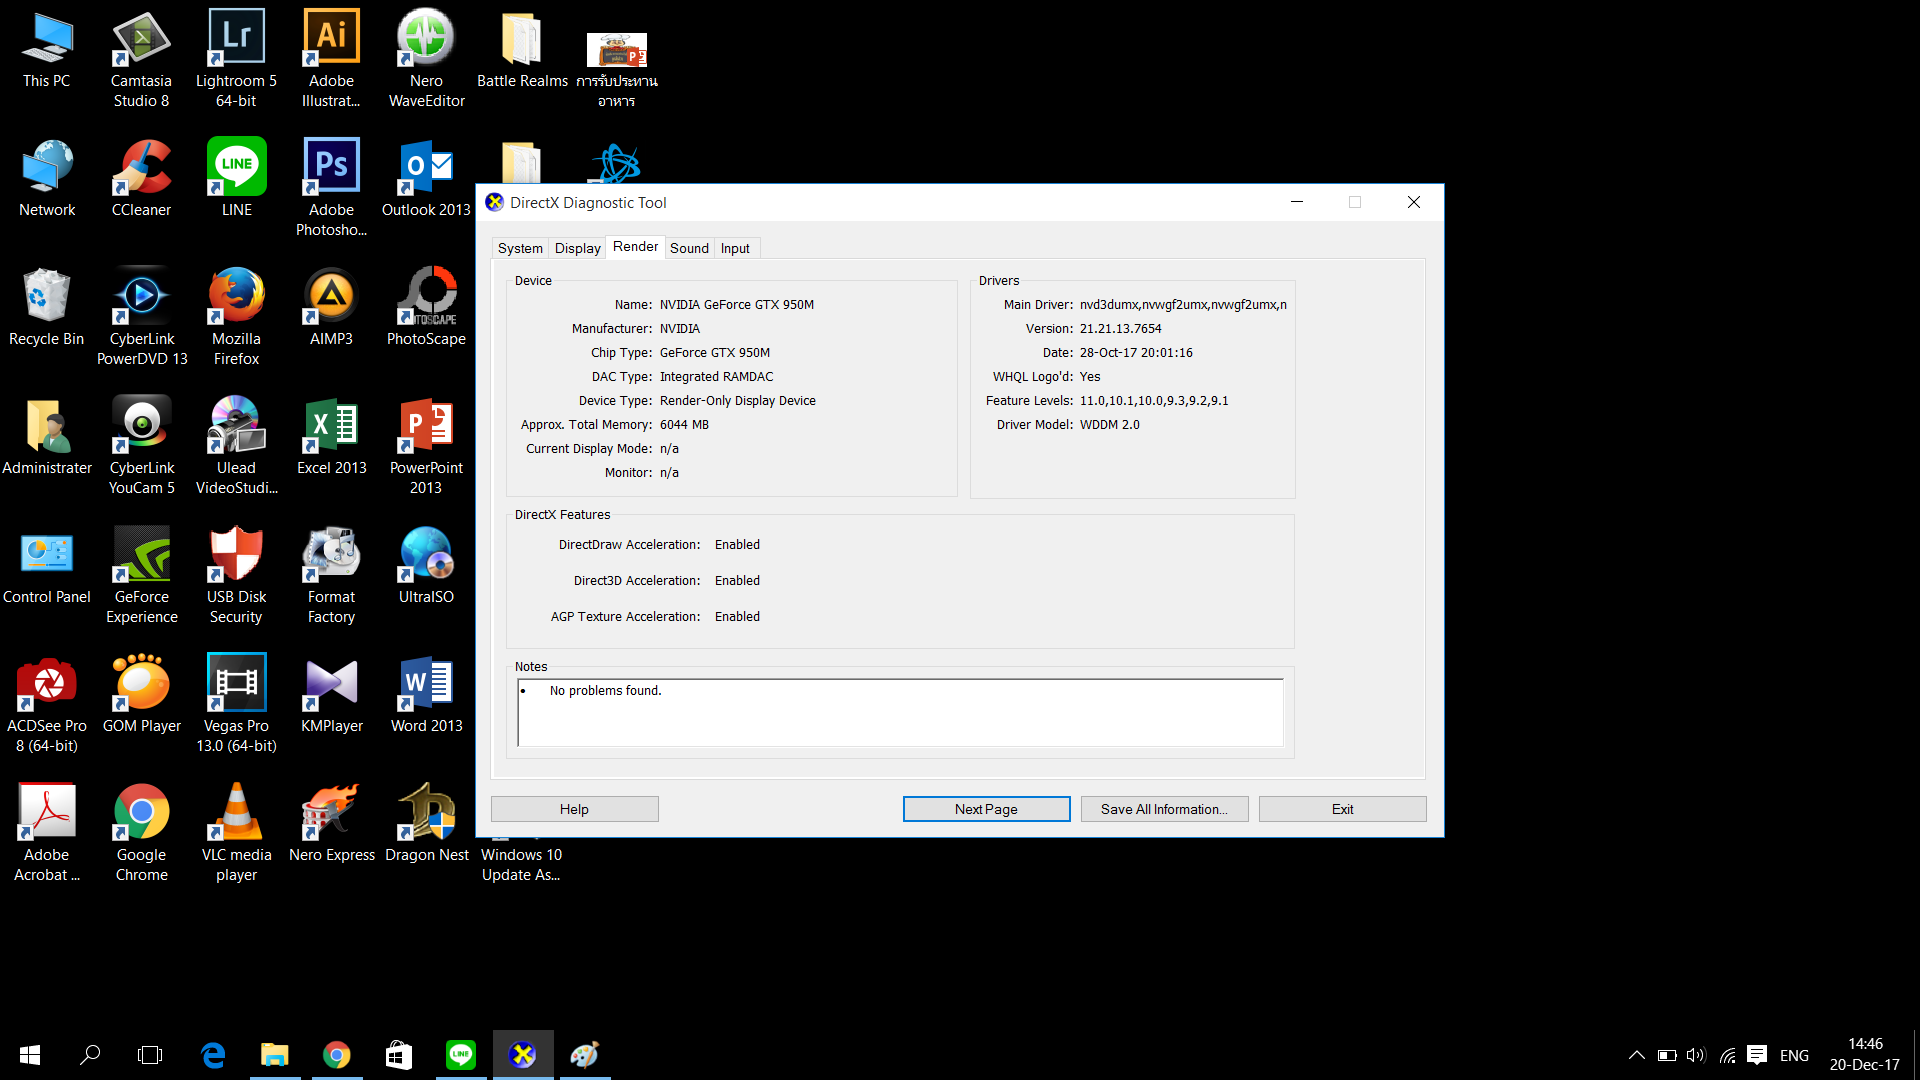Click the Adobe Photoshop desktop icon
Viewport: 1920px width, 1080px height.
pos(331,169)
